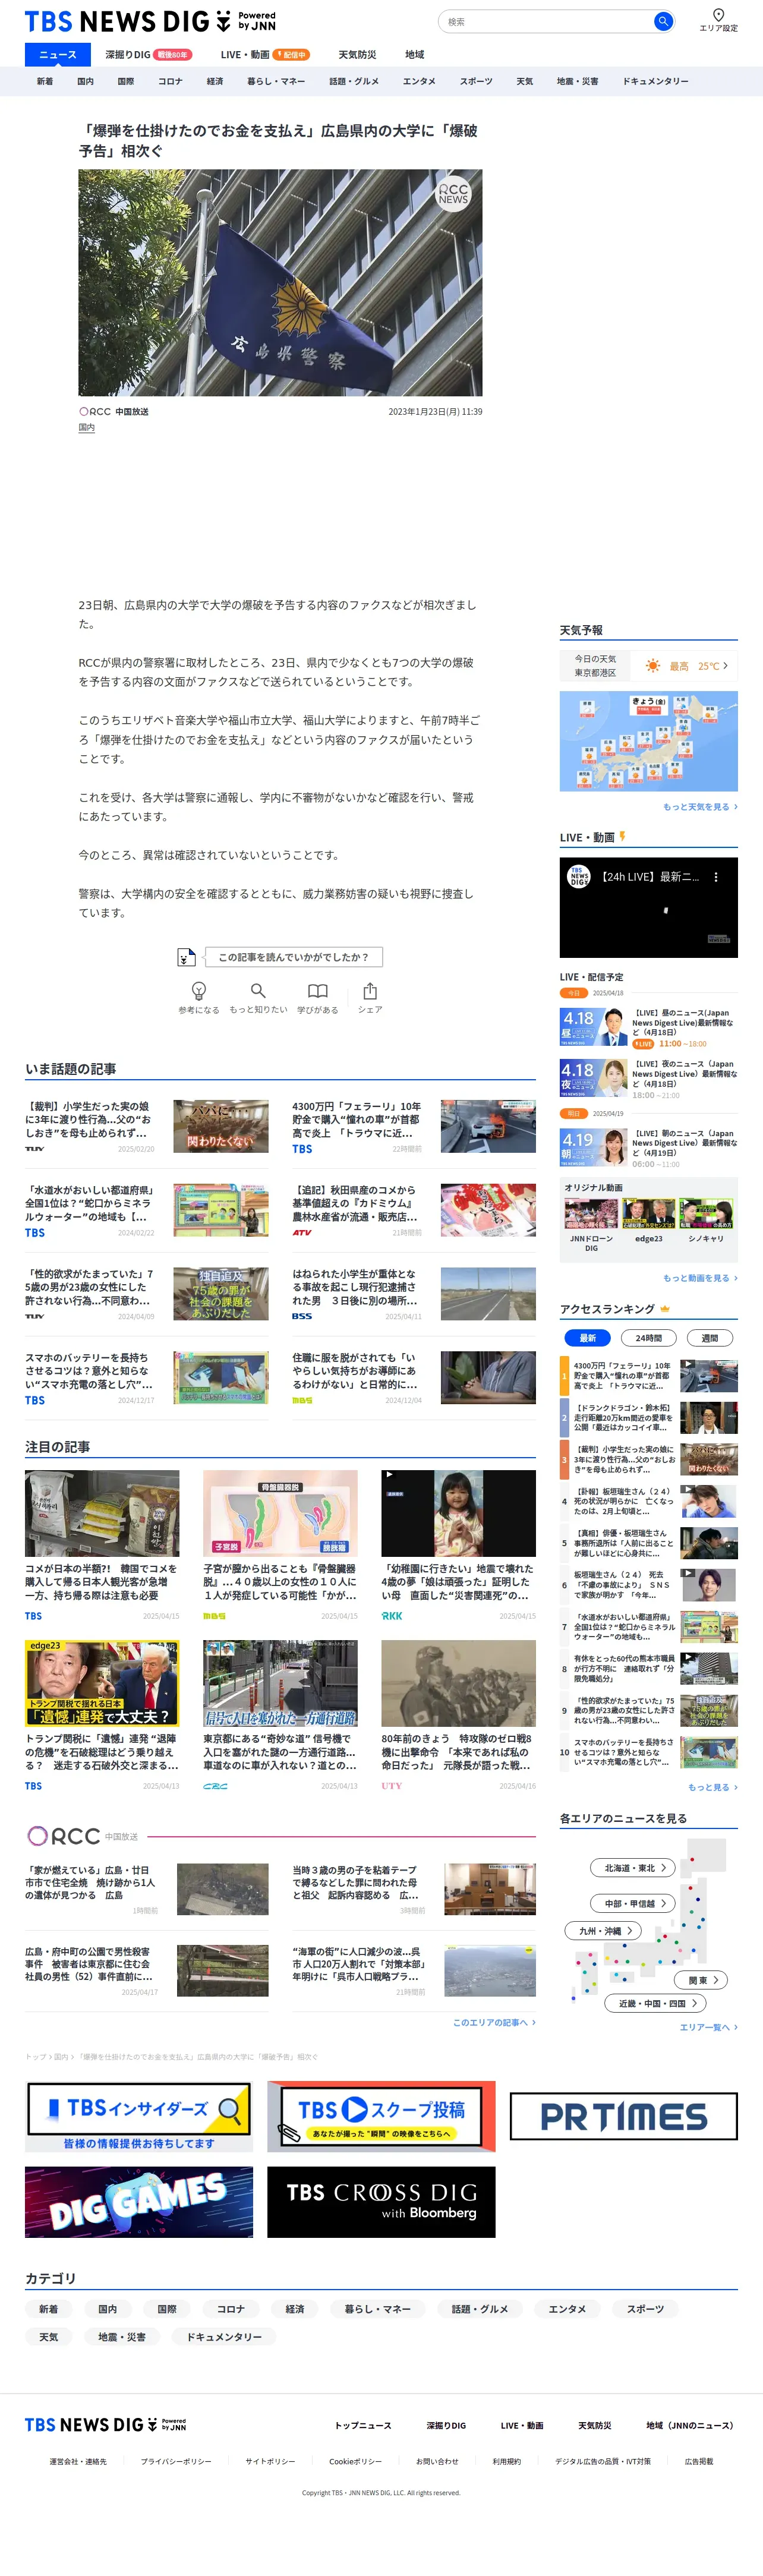The height and width of the screenshot is (2576, 763).
Task: Open the LIVE・動画 tab
Action: (x=265, y=55)
